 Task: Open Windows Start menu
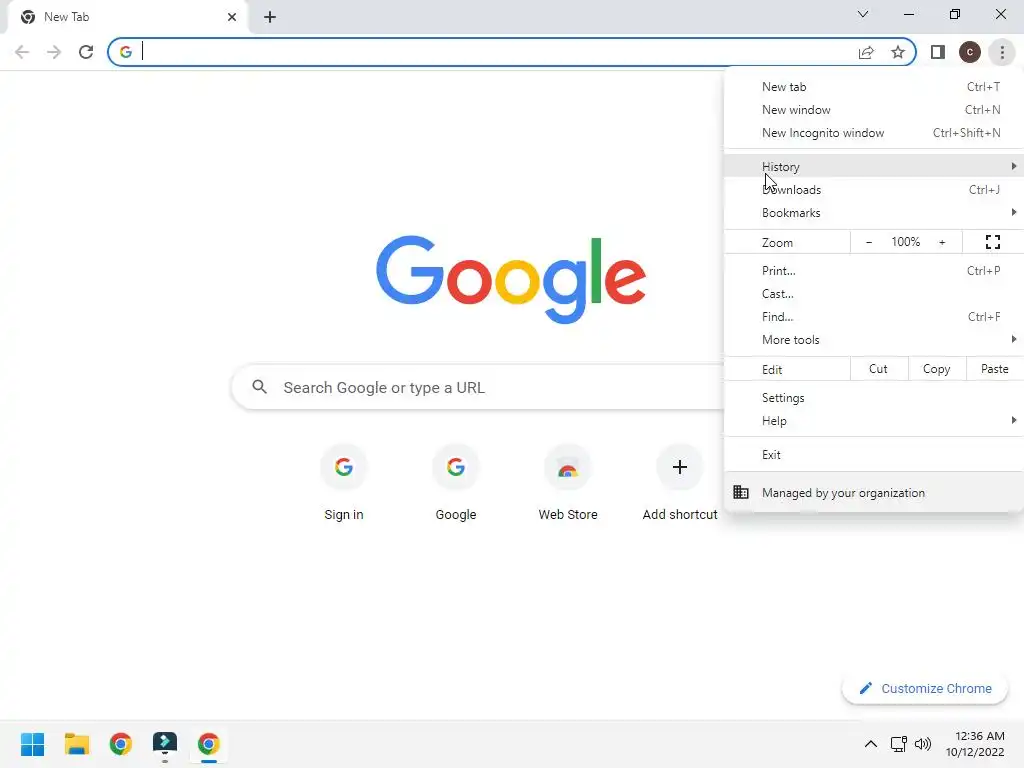click(32, 744)
